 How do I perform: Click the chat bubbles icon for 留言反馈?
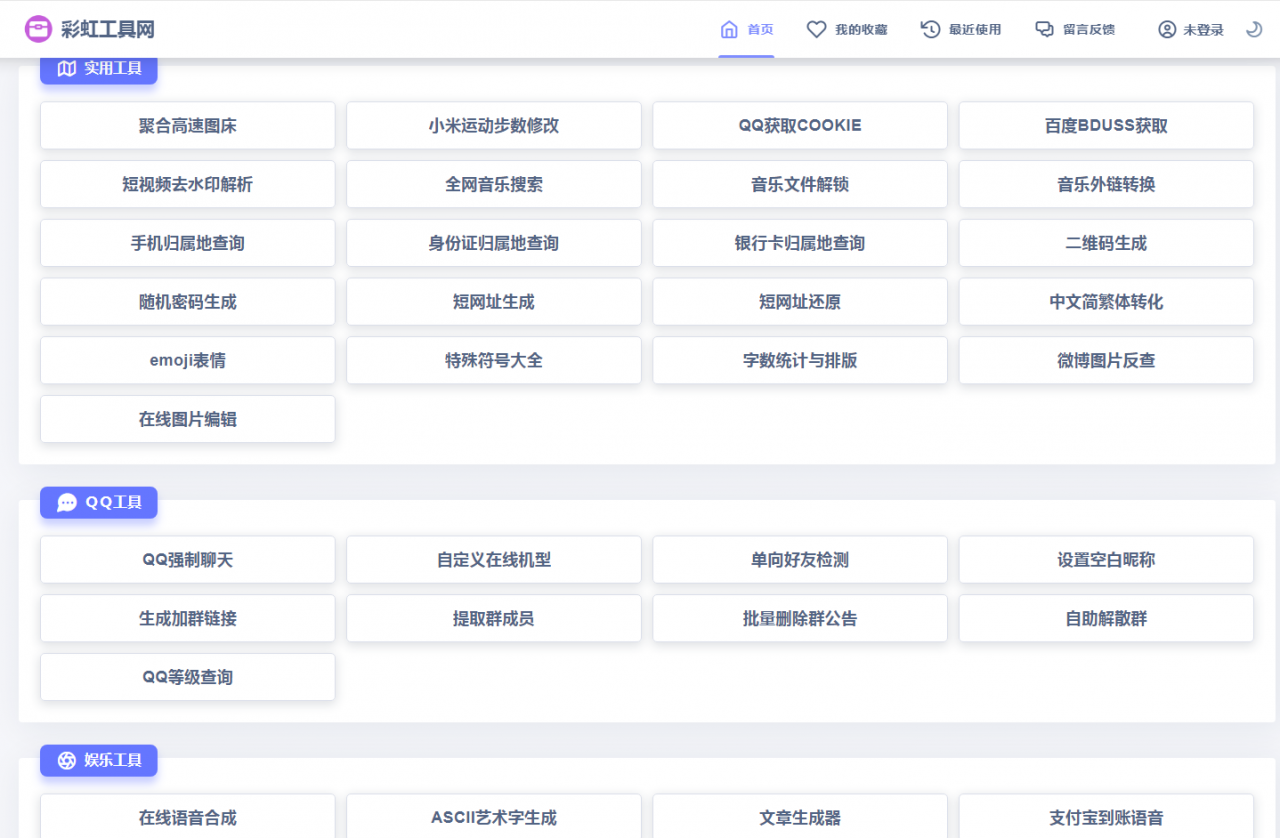(x=1044, y=29)
